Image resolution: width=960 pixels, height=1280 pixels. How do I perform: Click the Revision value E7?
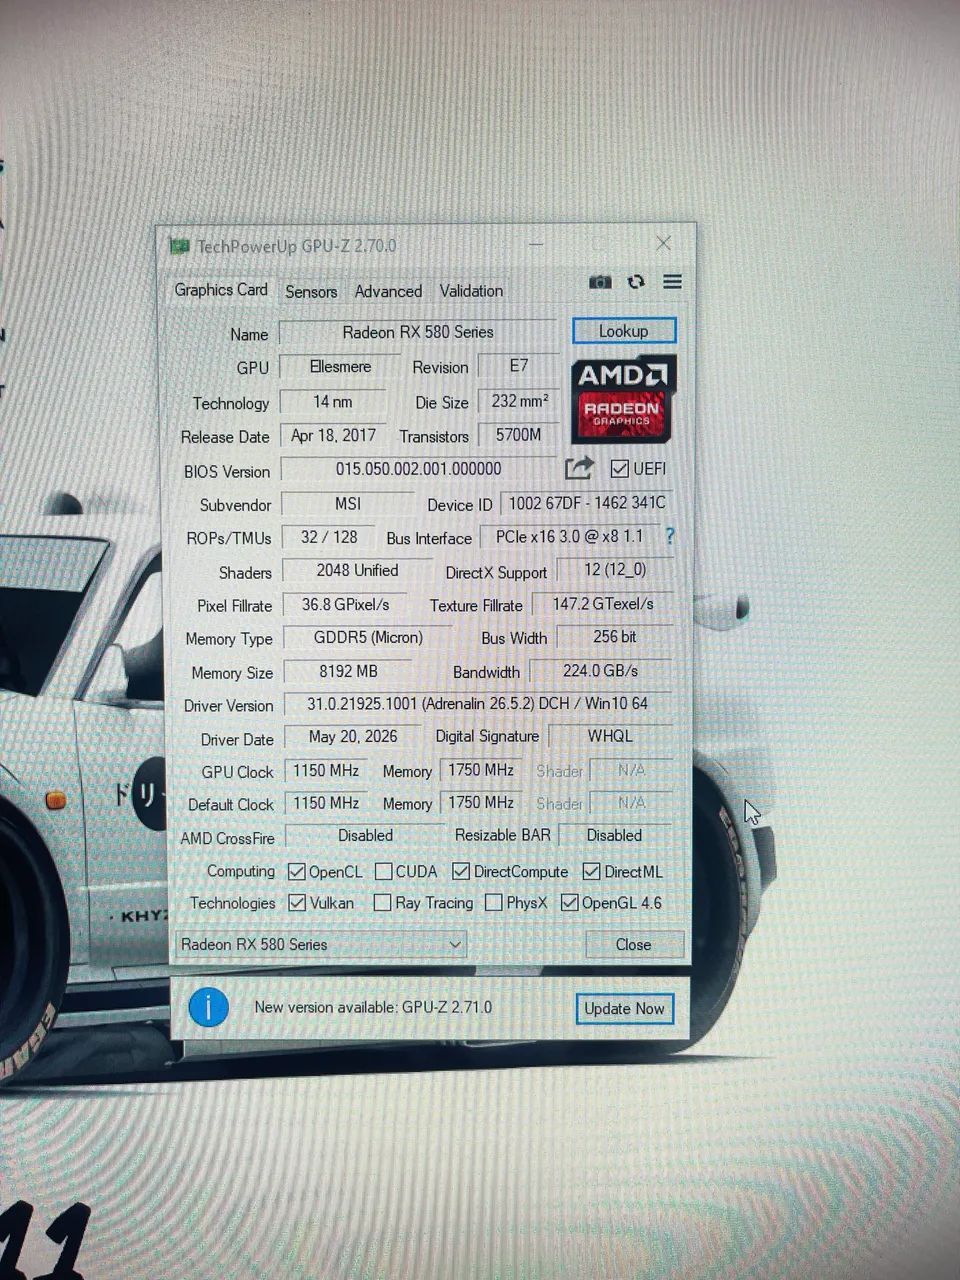click(x=518, y=366)
